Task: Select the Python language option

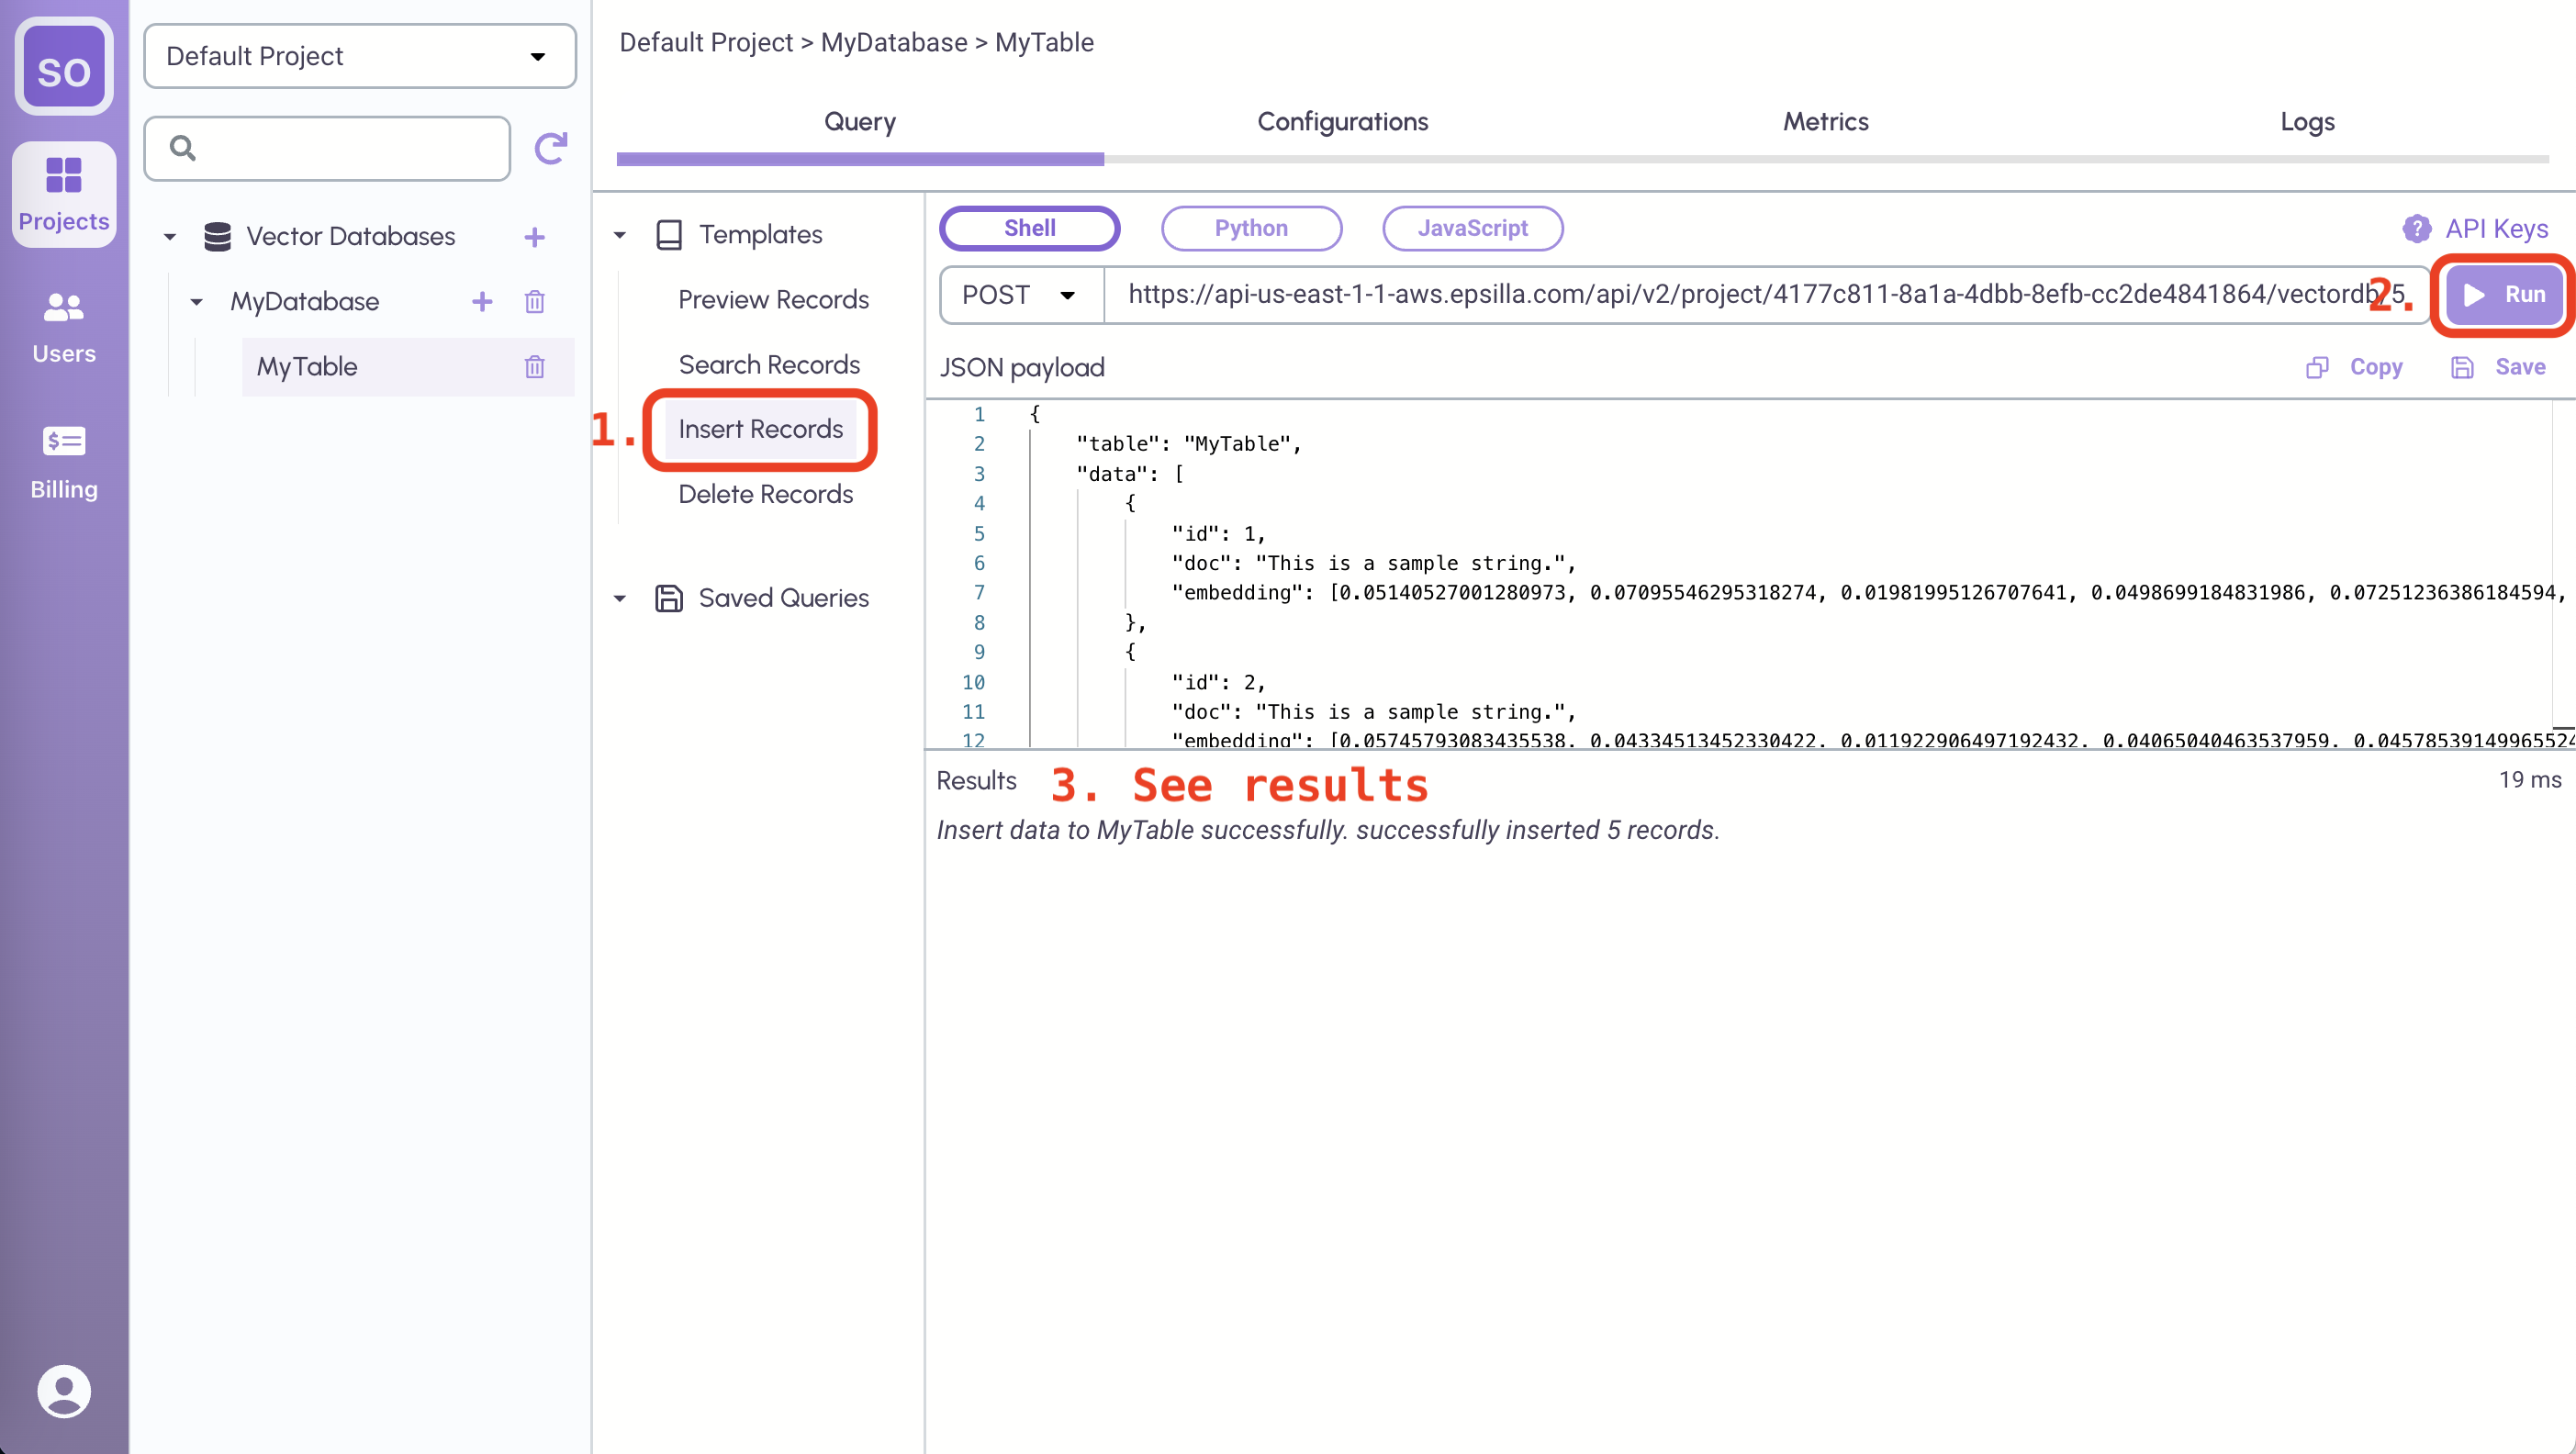Action: [x=1250, y=228]
